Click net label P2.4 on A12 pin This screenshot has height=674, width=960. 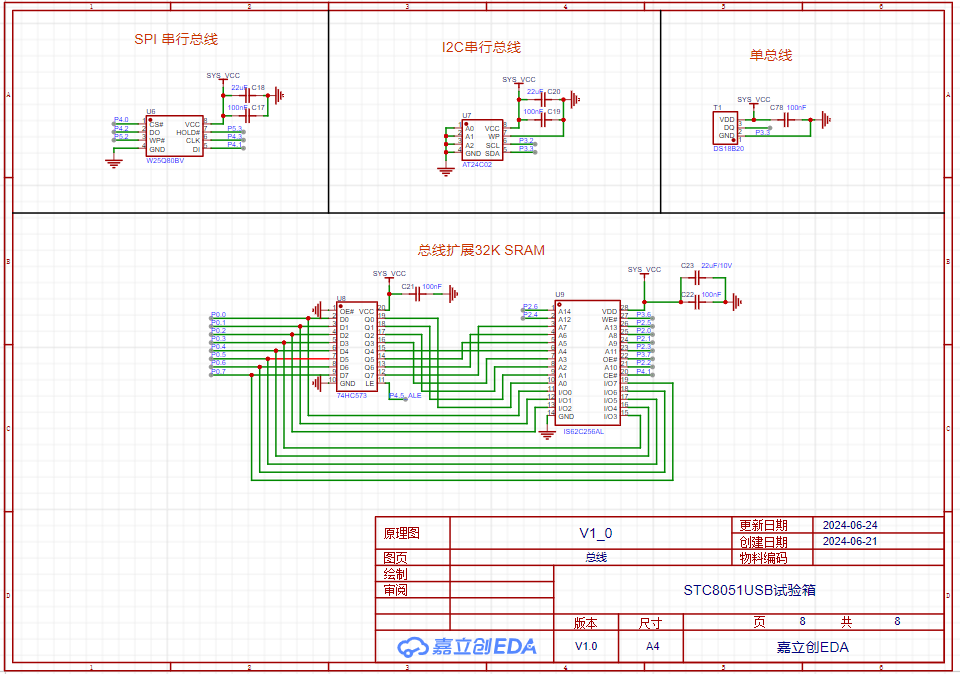530,315
